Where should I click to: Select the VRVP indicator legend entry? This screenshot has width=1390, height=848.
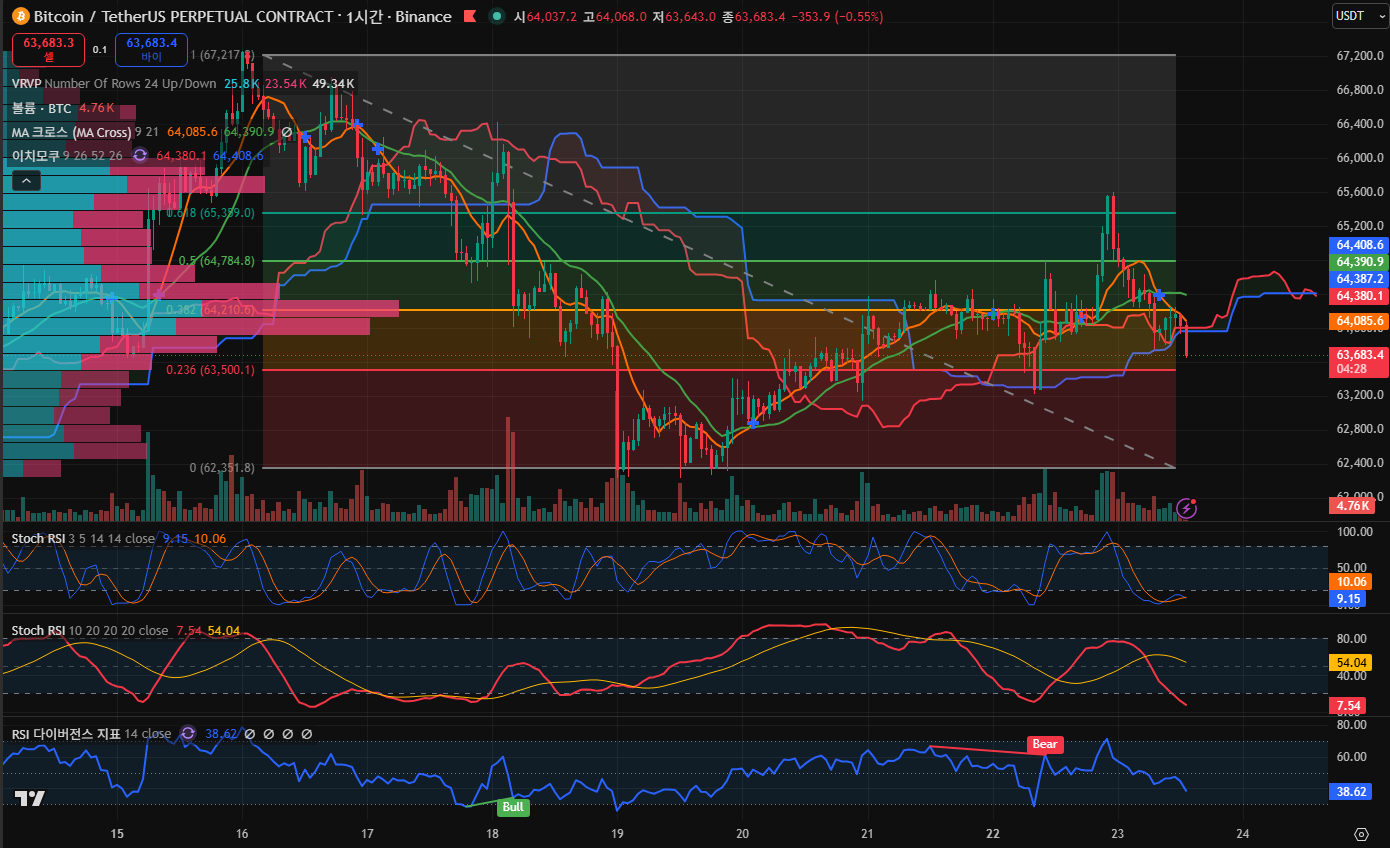click(27, 83)
